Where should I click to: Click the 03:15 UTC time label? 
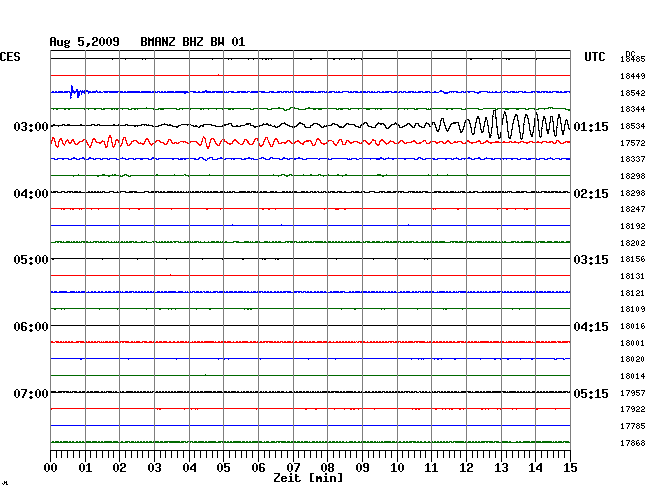[591, 260]
